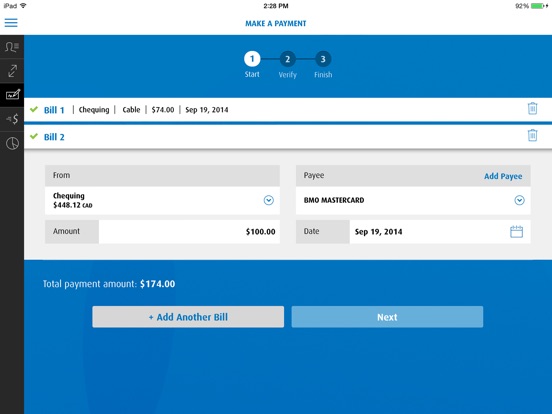Image resolution: width=552 pixels, height=414 pixels.
Task: Delete Bill 2 with trash icon
Action: coord(532,135)
